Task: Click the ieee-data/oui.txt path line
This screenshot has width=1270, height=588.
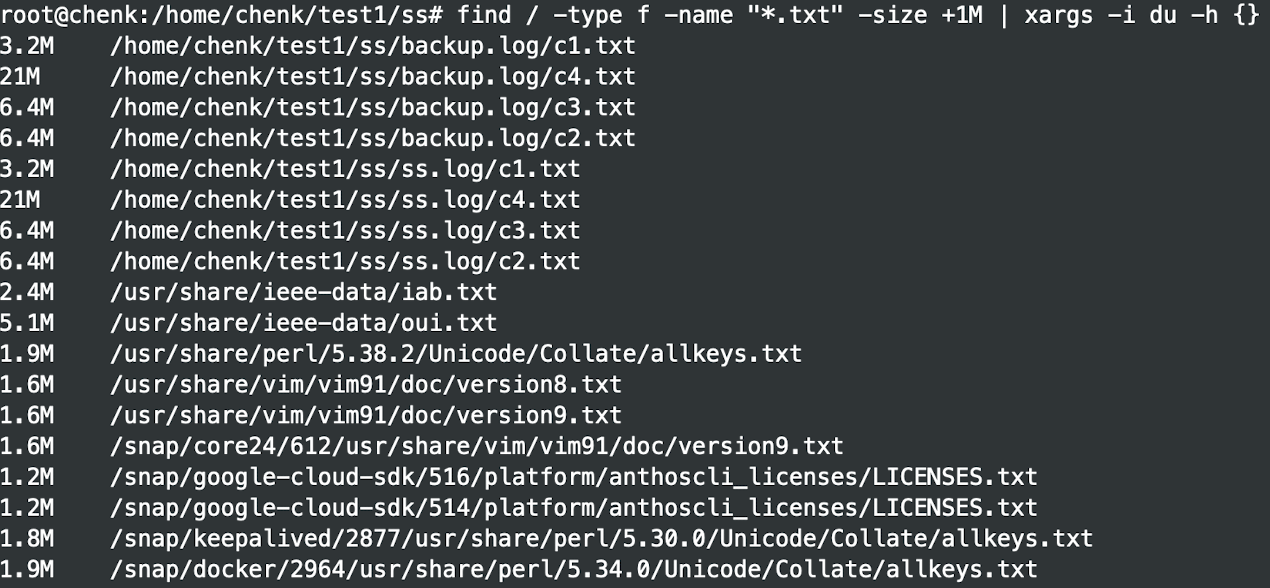Action: (304, 323)
